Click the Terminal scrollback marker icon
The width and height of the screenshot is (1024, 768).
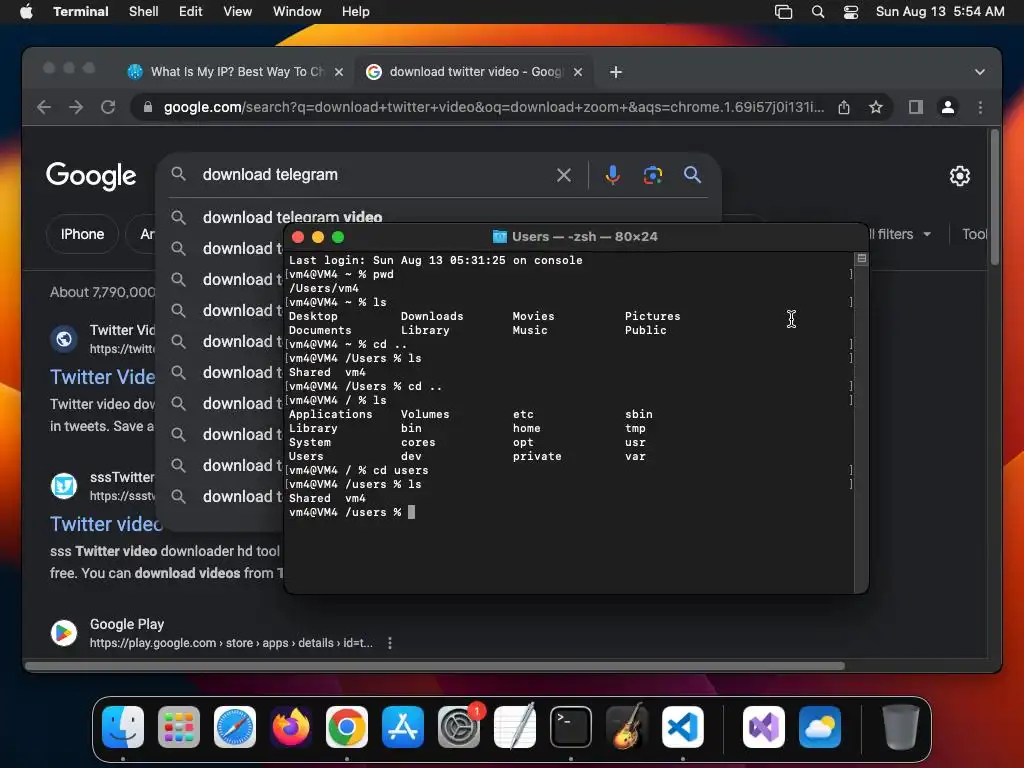[x=861, y=259]
